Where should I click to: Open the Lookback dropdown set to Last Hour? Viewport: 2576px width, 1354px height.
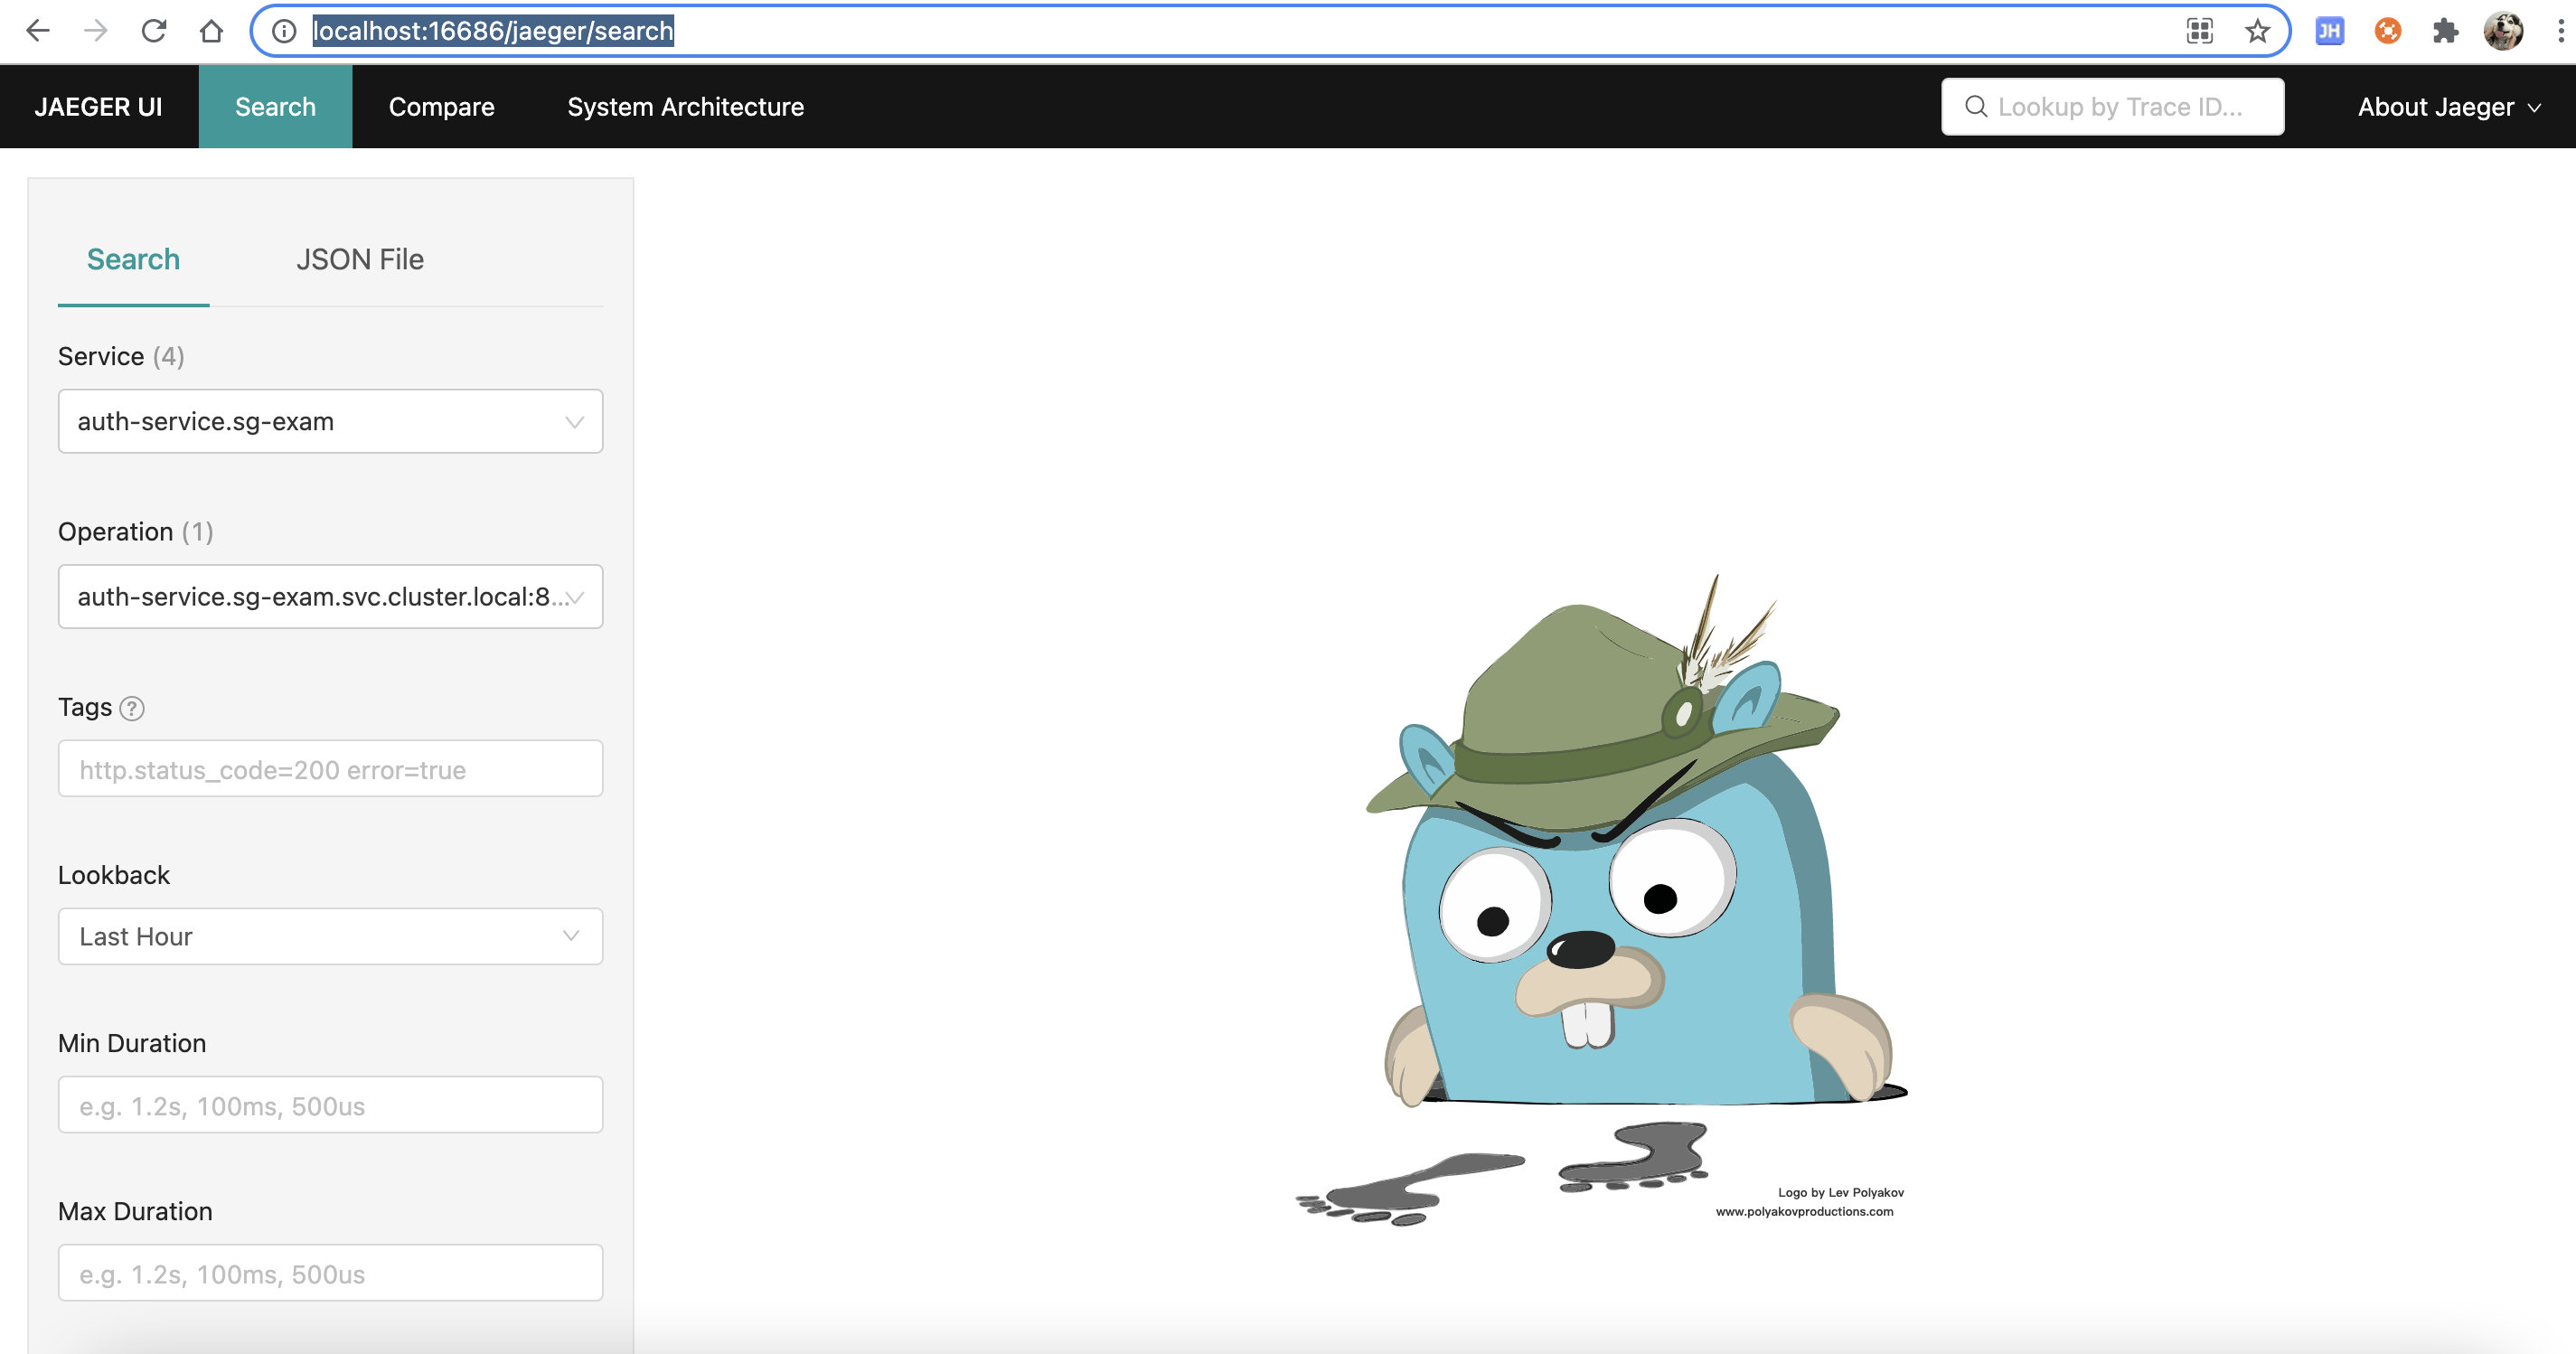click(330, 936)
